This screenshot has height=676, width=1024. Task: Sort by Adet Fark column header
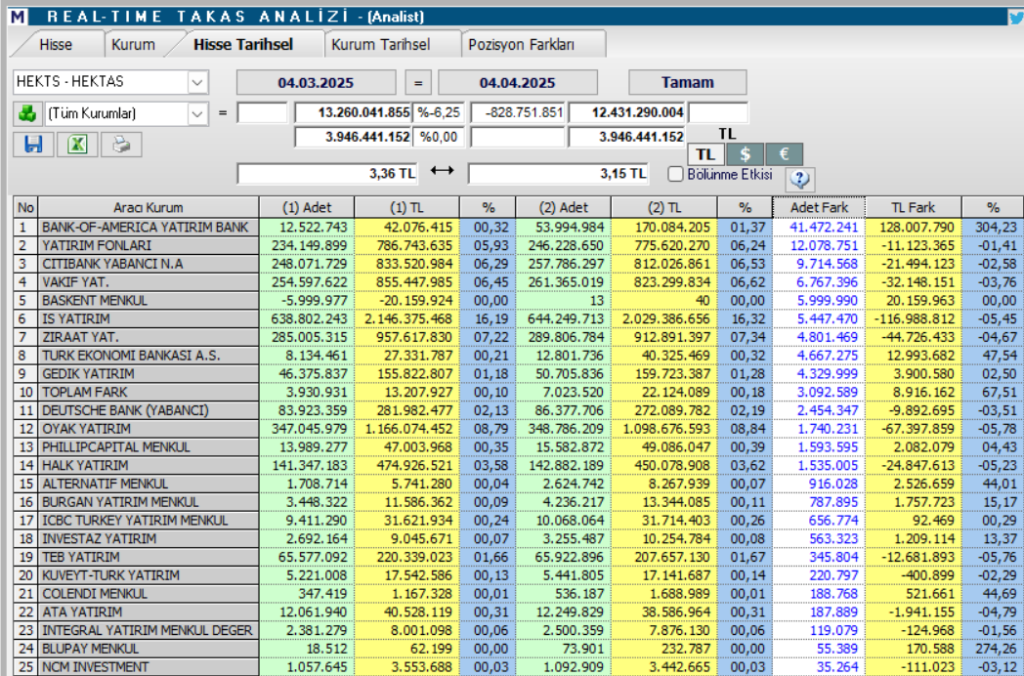click(819, 208)
